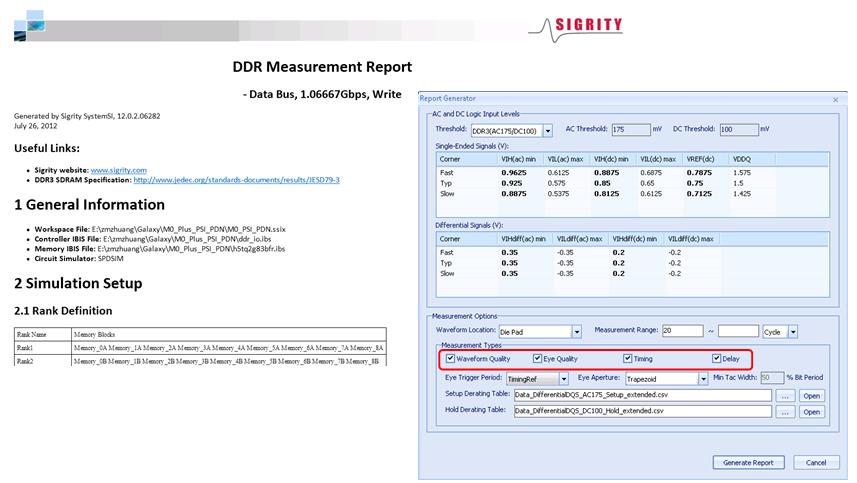Click the Measurement Range start field
This screenshot has height=483, width=857.
click(x=682, y=331)
